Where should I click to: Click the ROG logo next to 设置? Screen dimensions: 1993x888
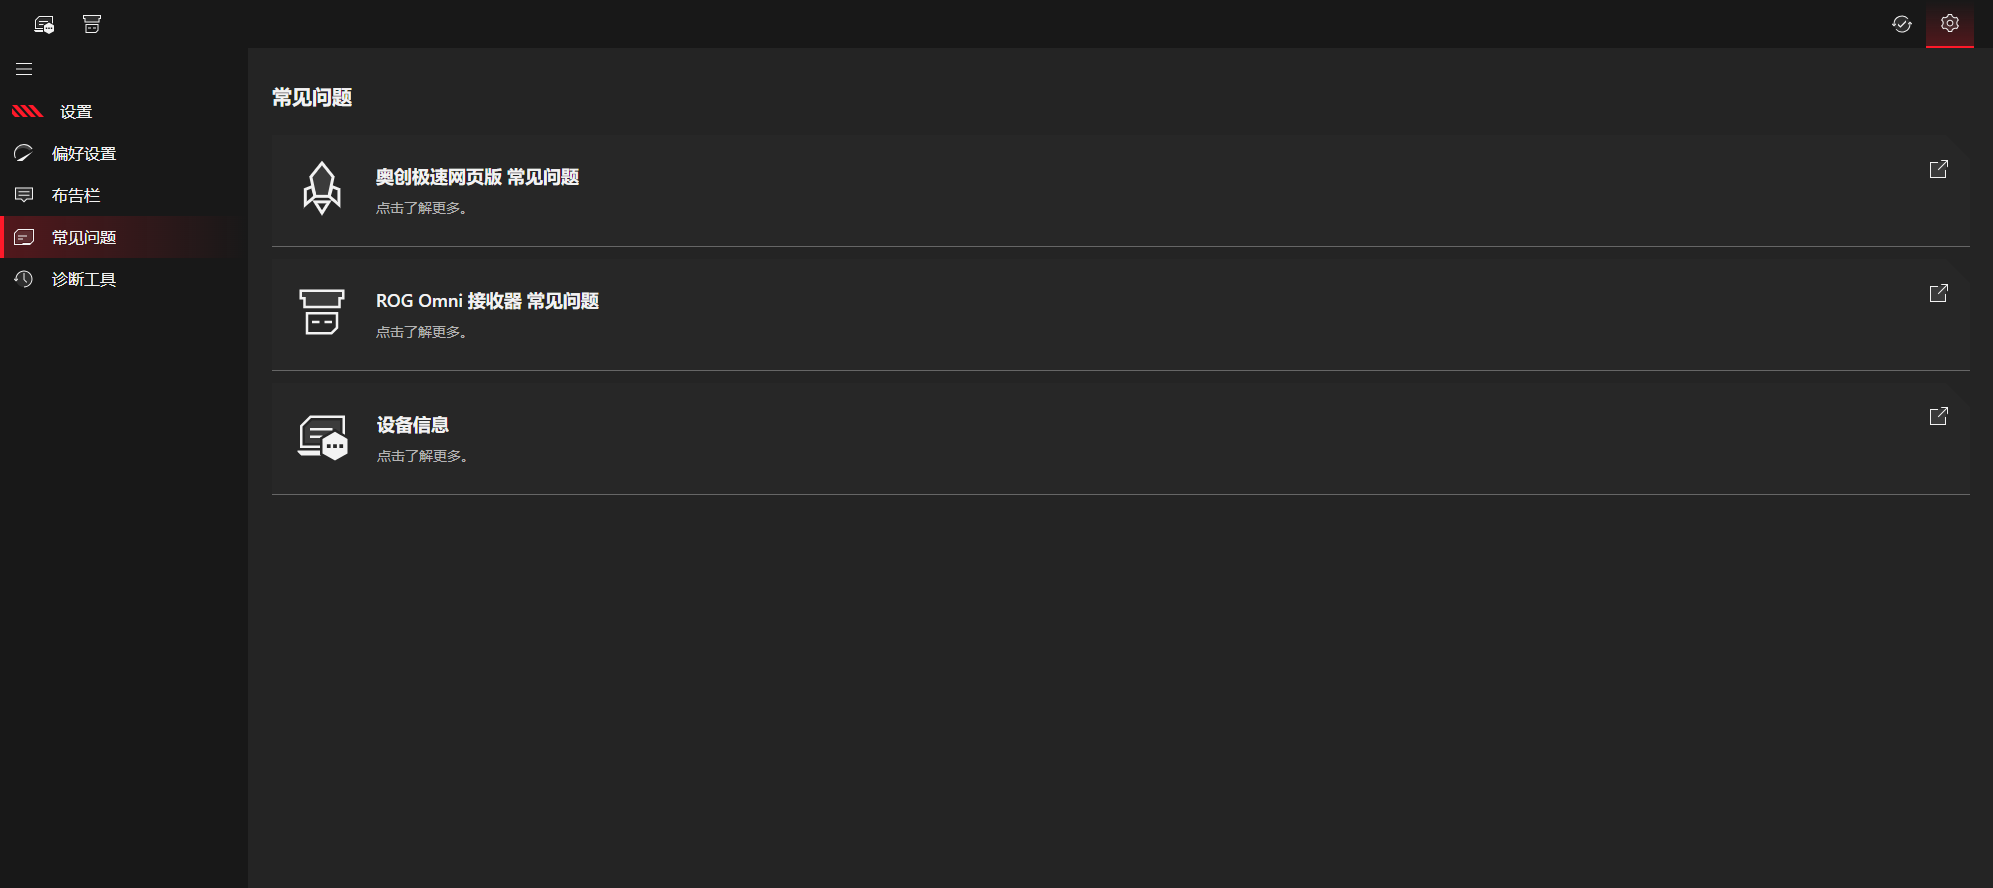(x=27, y=111)
